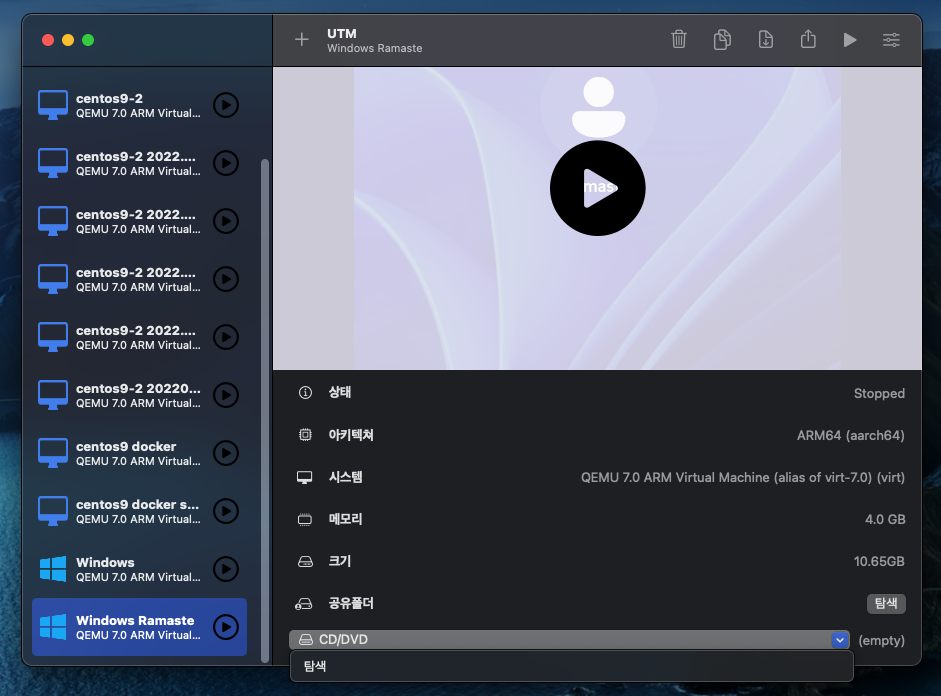Click the UTM Windows Ramaste title text
This screenshot has width=941, height=696.
(374, 40)
